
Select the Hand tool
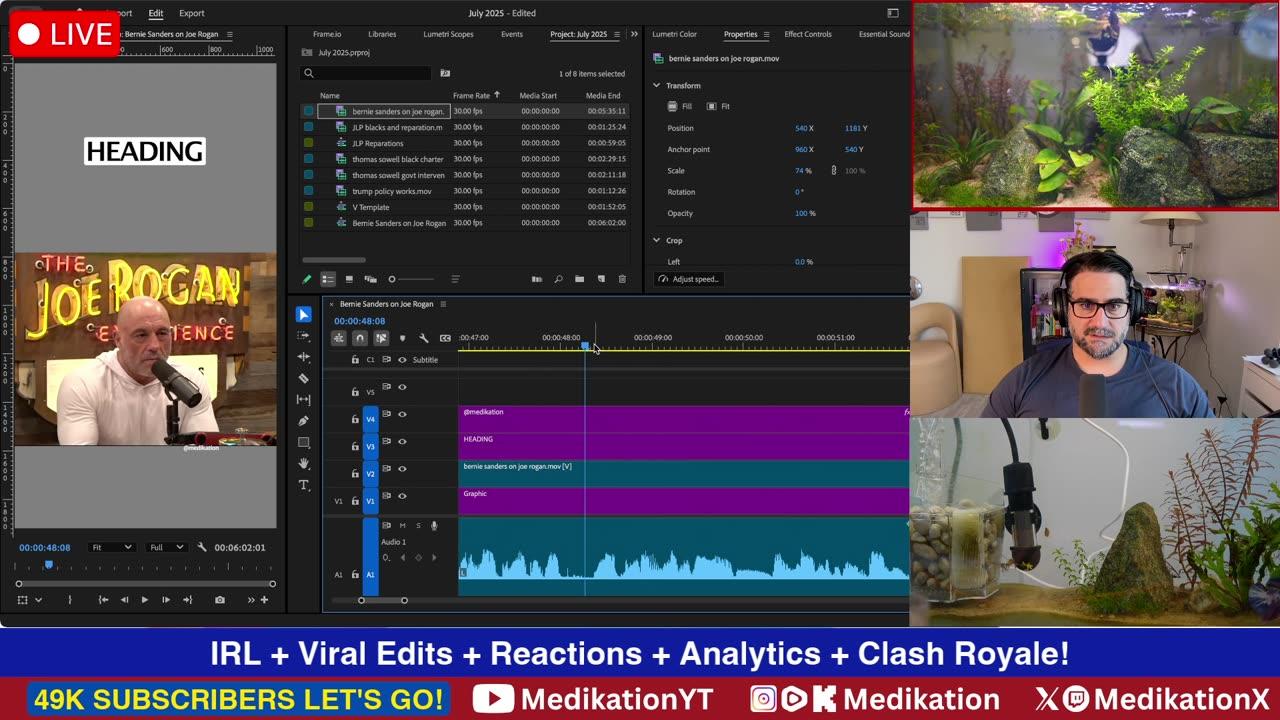coord(304,463)
